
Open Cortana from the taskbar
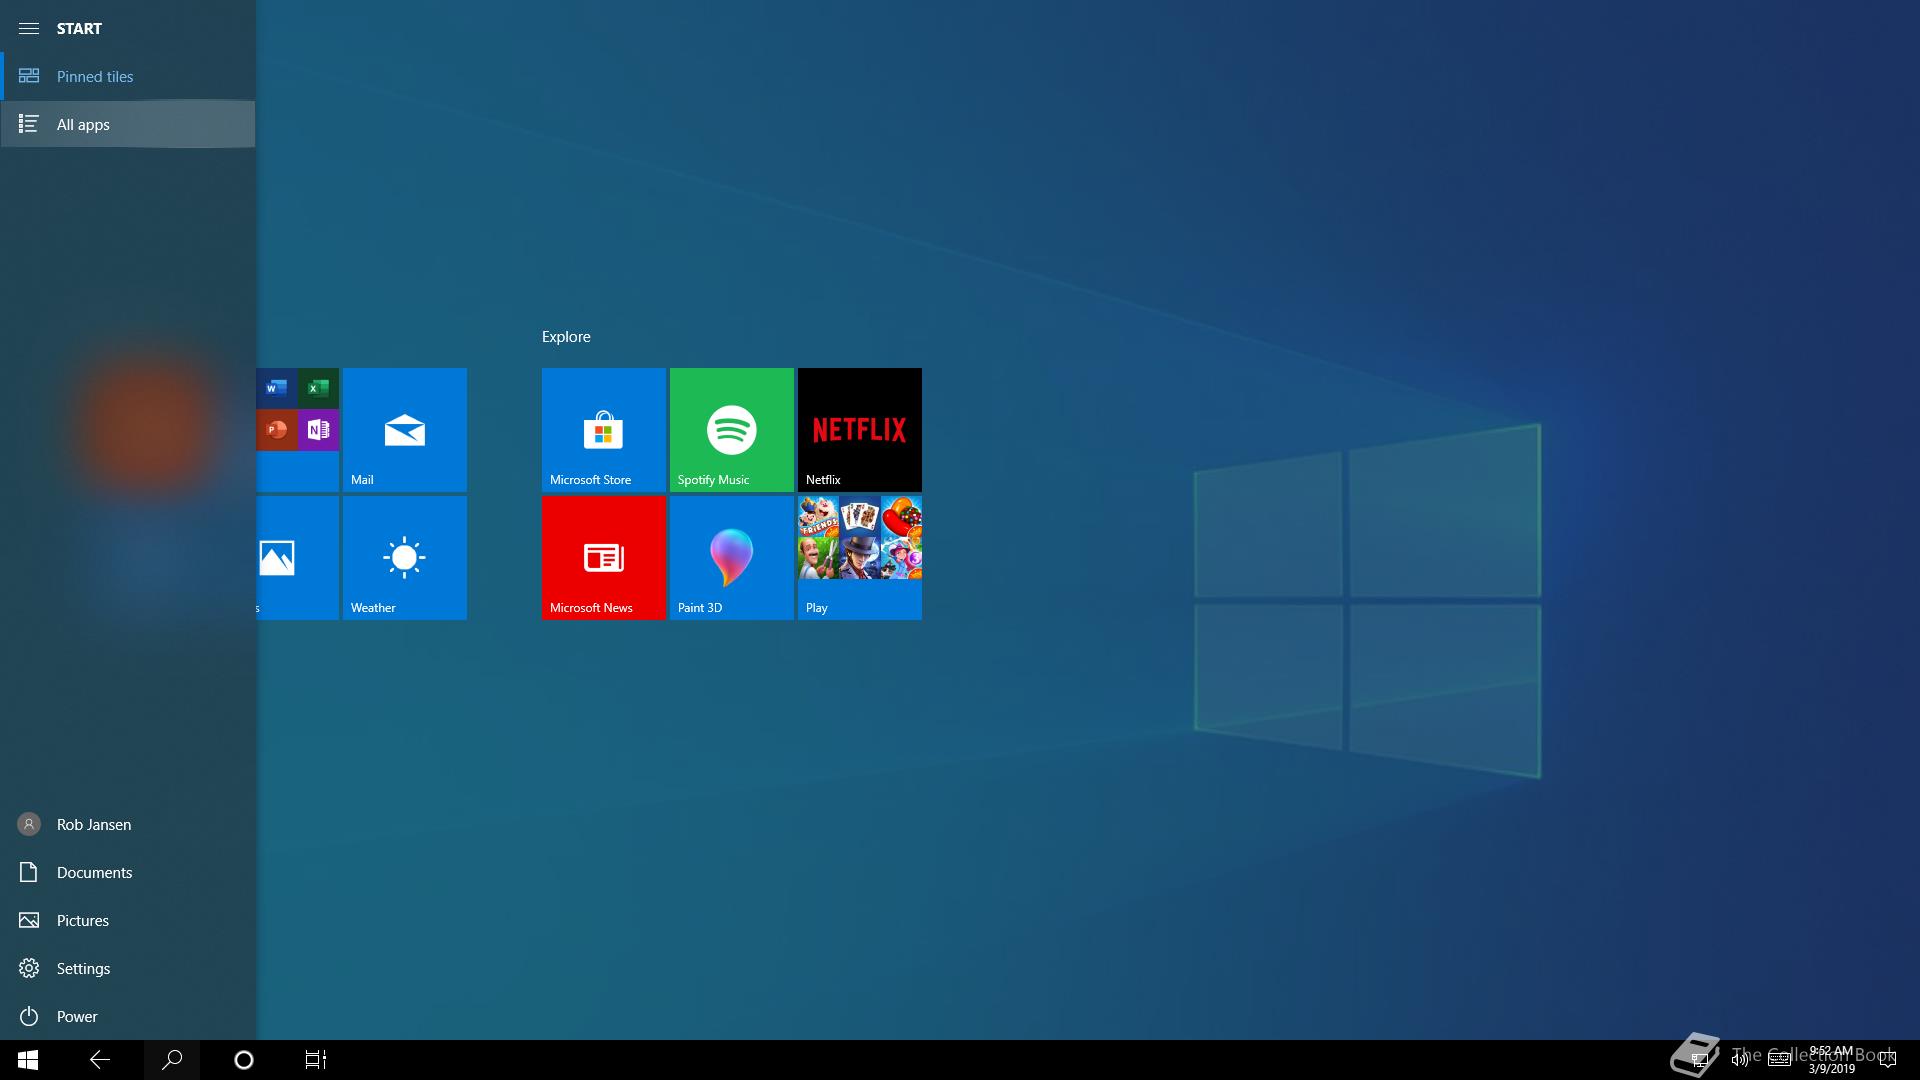click(244, 1060)
